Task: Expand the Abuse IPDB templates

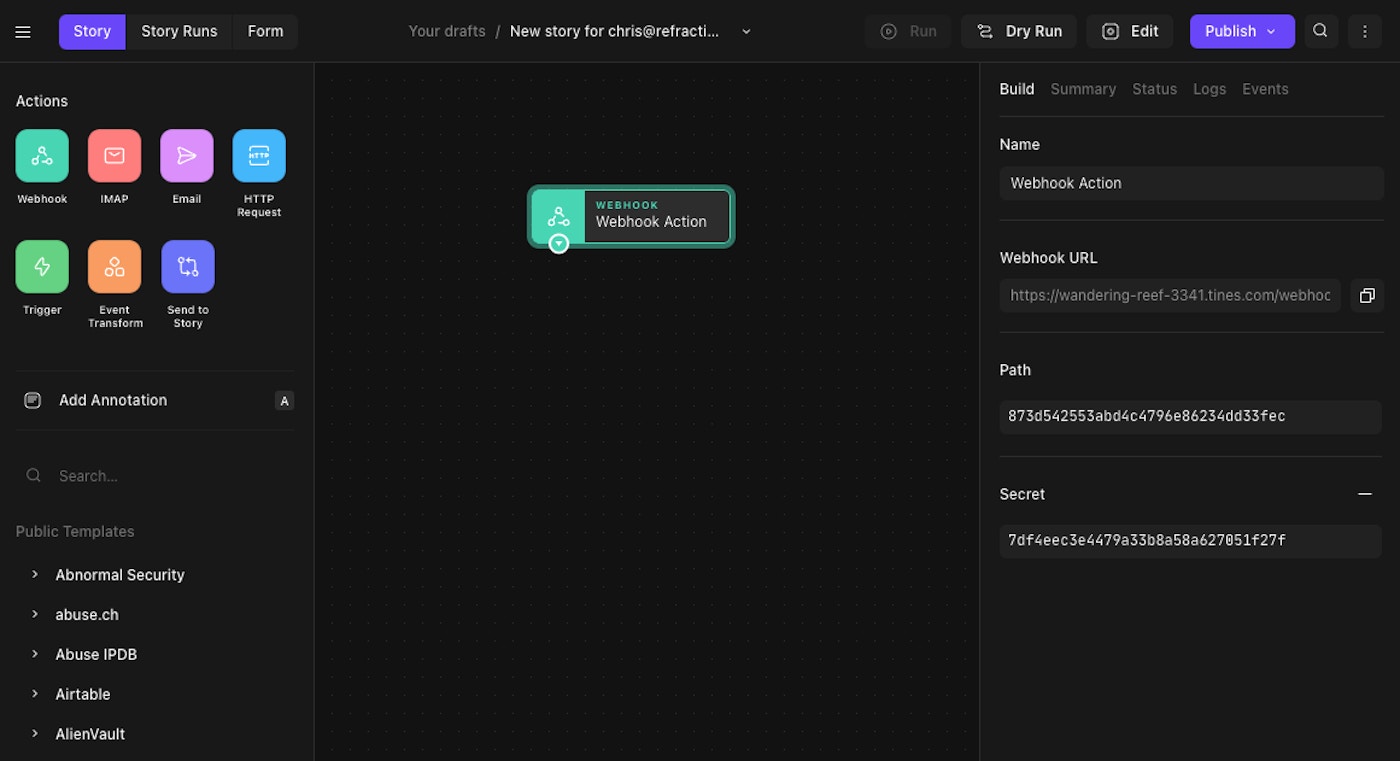Action: click(x=35, y=654)
